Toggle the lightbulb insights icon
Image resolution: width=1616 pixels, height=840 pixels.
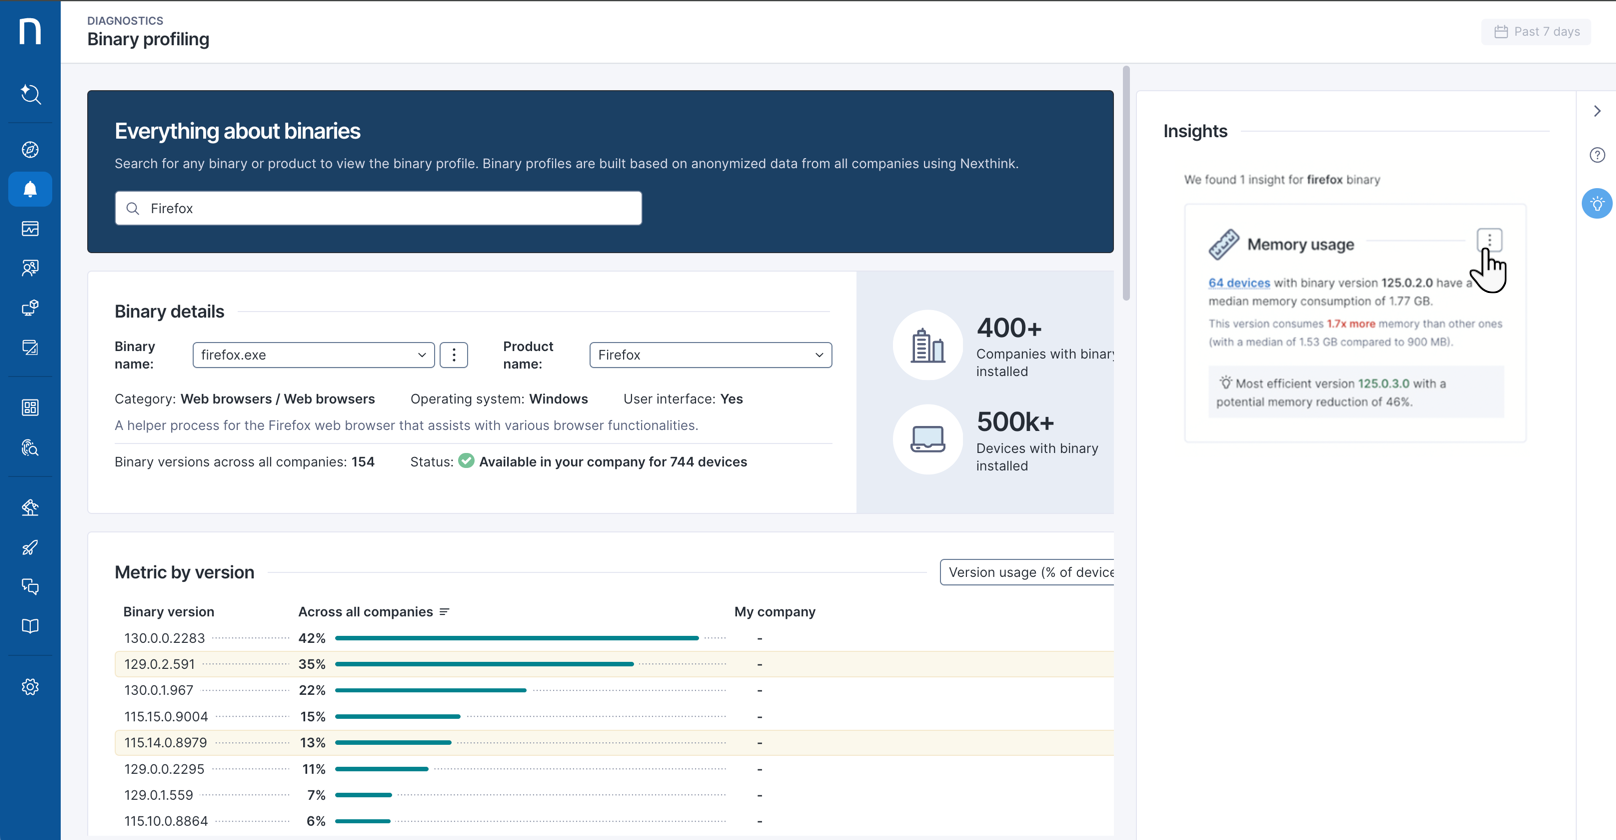pyautogui.click(x=1597, y=204)
